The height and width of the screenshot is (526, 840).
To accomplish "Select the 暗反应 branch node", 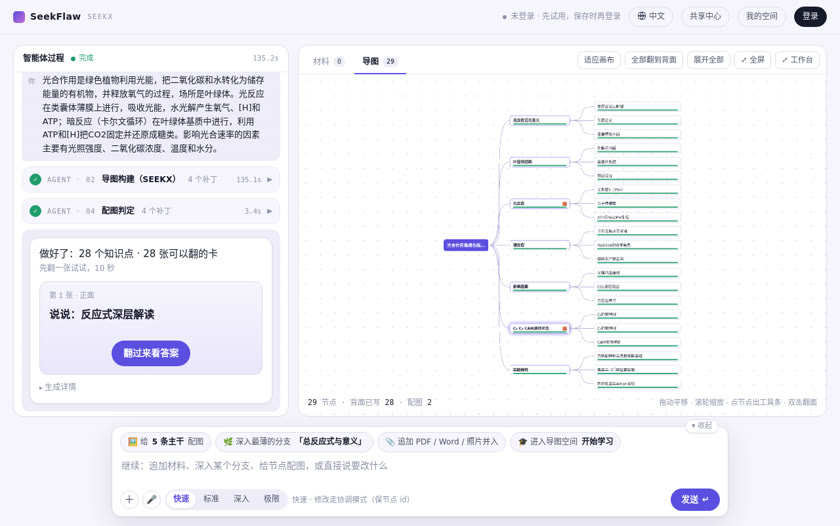I will click(539, 245).
